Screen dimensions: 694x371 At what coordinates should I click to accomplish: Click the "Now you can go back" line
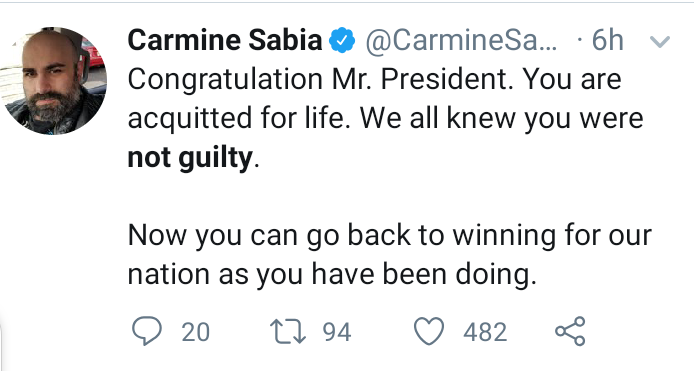(389, 236)
